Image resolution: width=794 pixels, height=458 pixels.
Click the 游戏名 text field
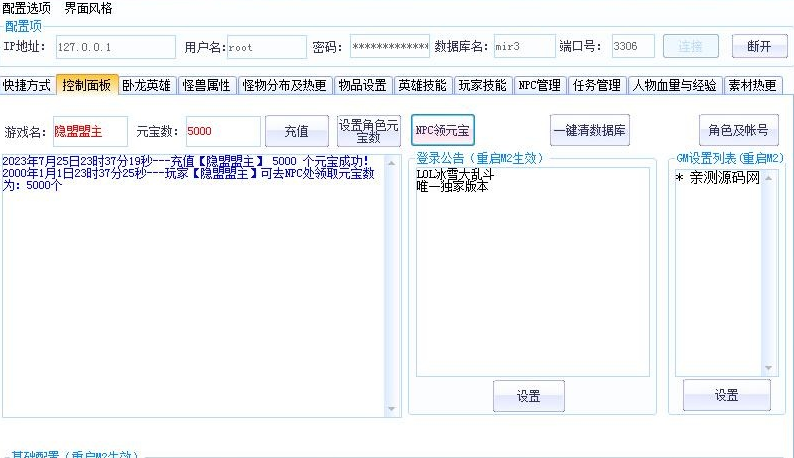coord(90,131)
